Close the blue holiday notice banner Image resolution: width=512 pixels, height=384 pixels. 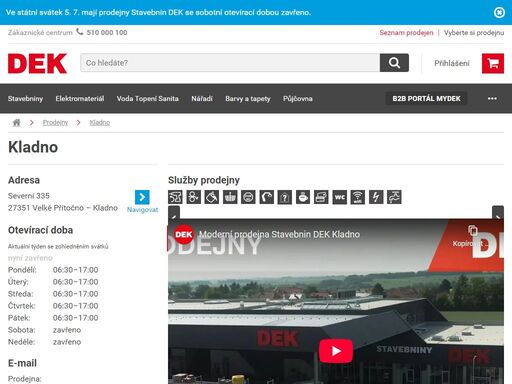click(x=499, y=12)
